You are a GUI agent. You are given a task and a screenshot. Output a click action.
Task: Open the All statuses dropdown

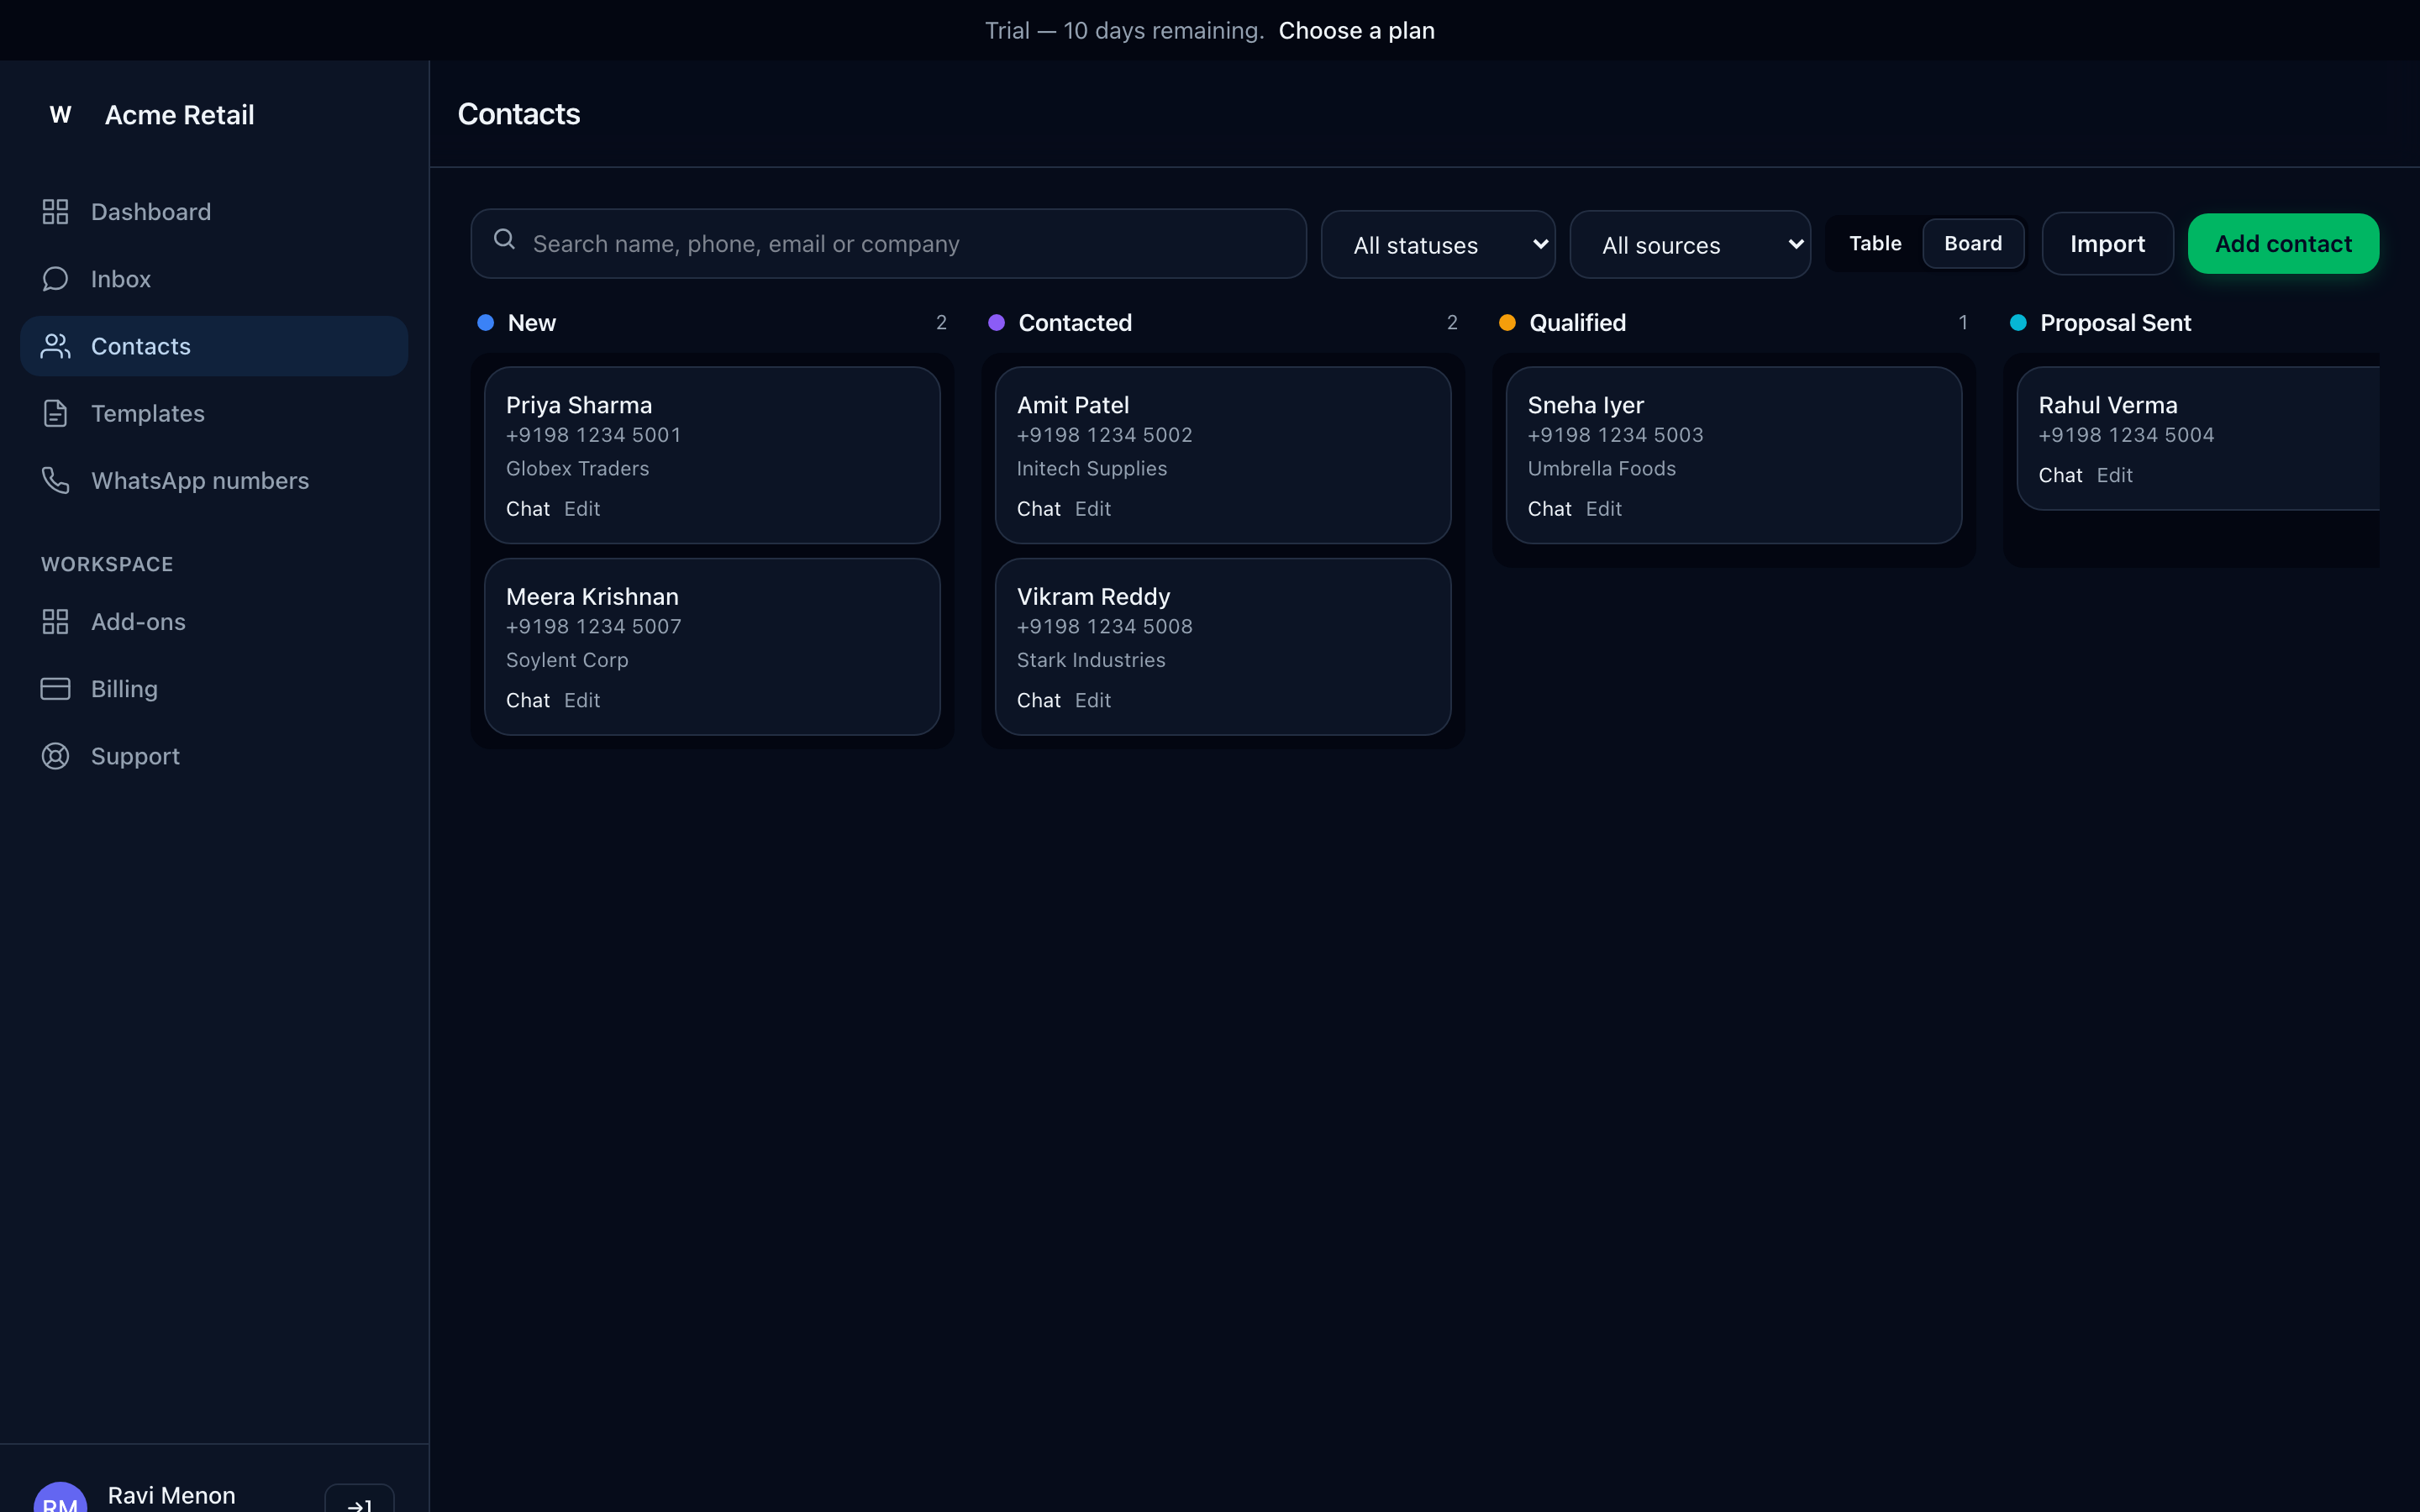[1438, 244]
